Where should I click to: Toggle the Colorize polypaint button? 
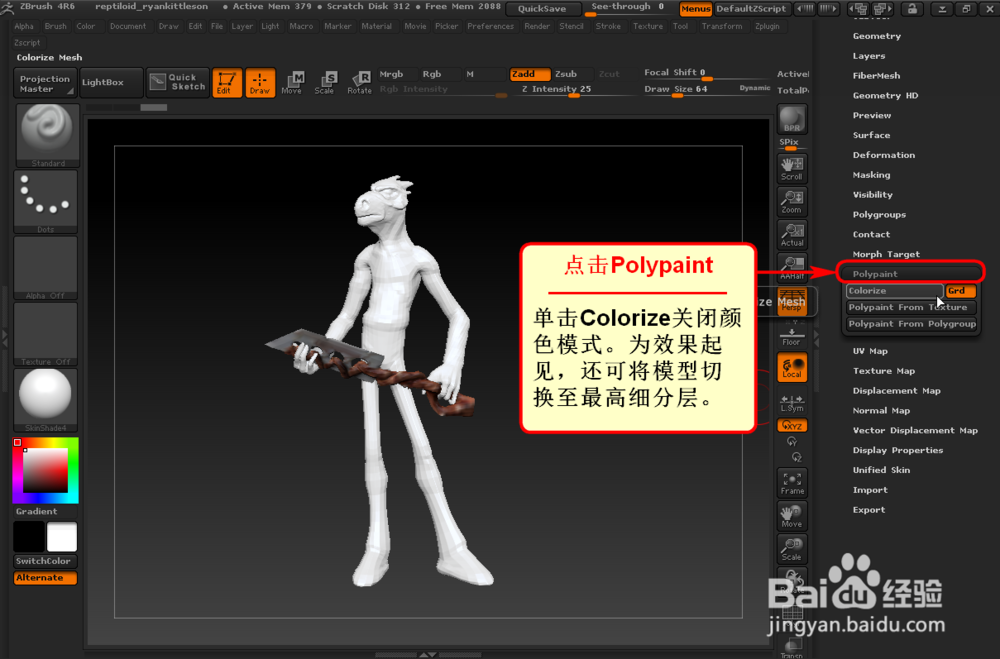click(x=895, y=291)
